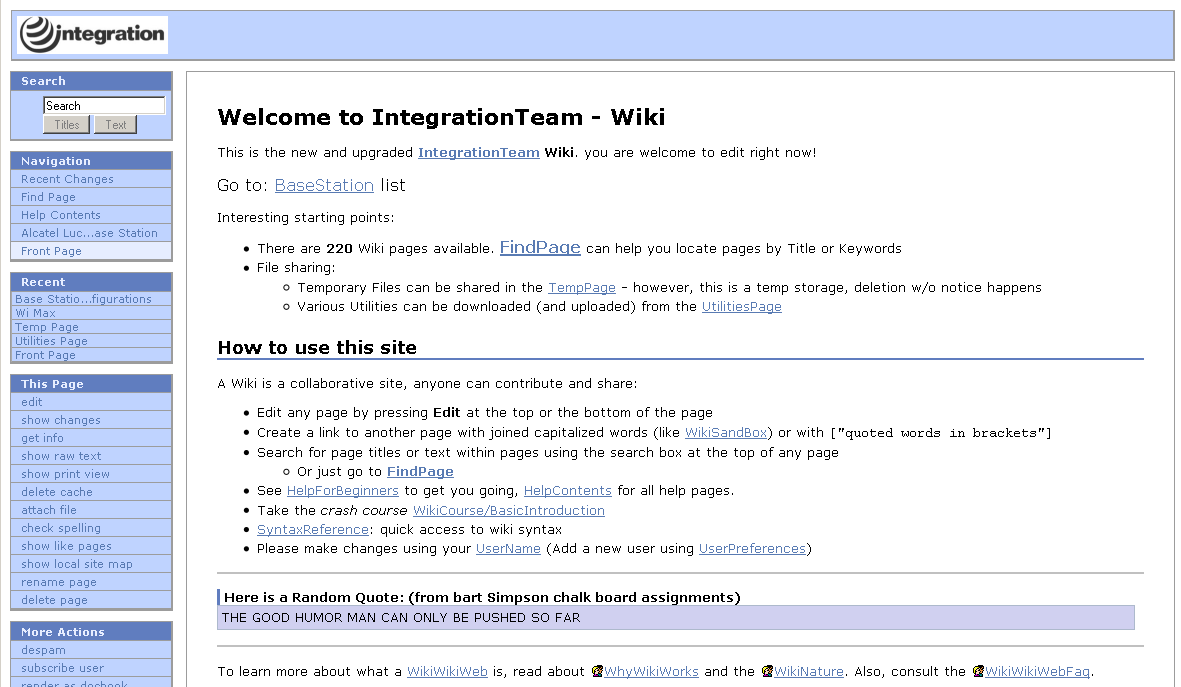1181x687 pixels.
Task: Open WikiCourse/BasicIntroduction crash course link
Action: (508, 511)
